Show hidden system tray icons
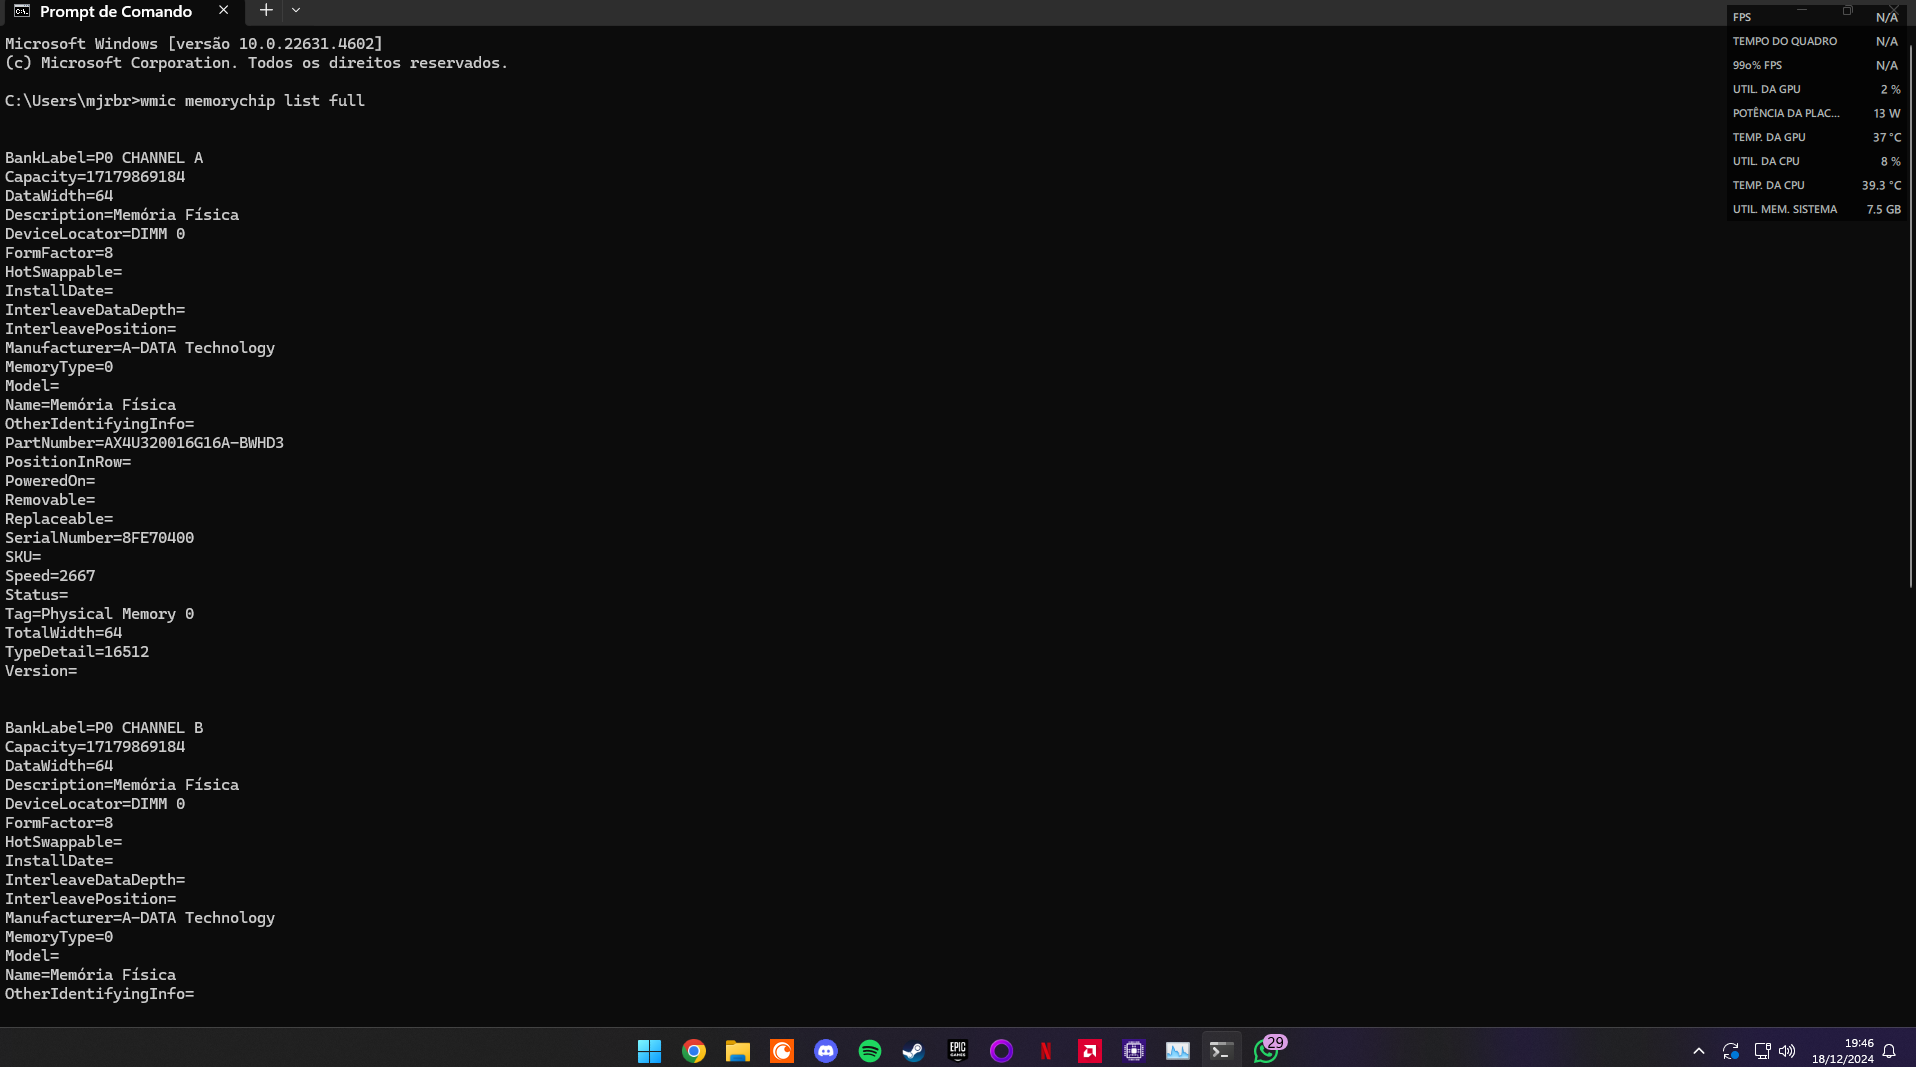The width and height of the screenshot is (1916, 1067). coord(1698,1051)
